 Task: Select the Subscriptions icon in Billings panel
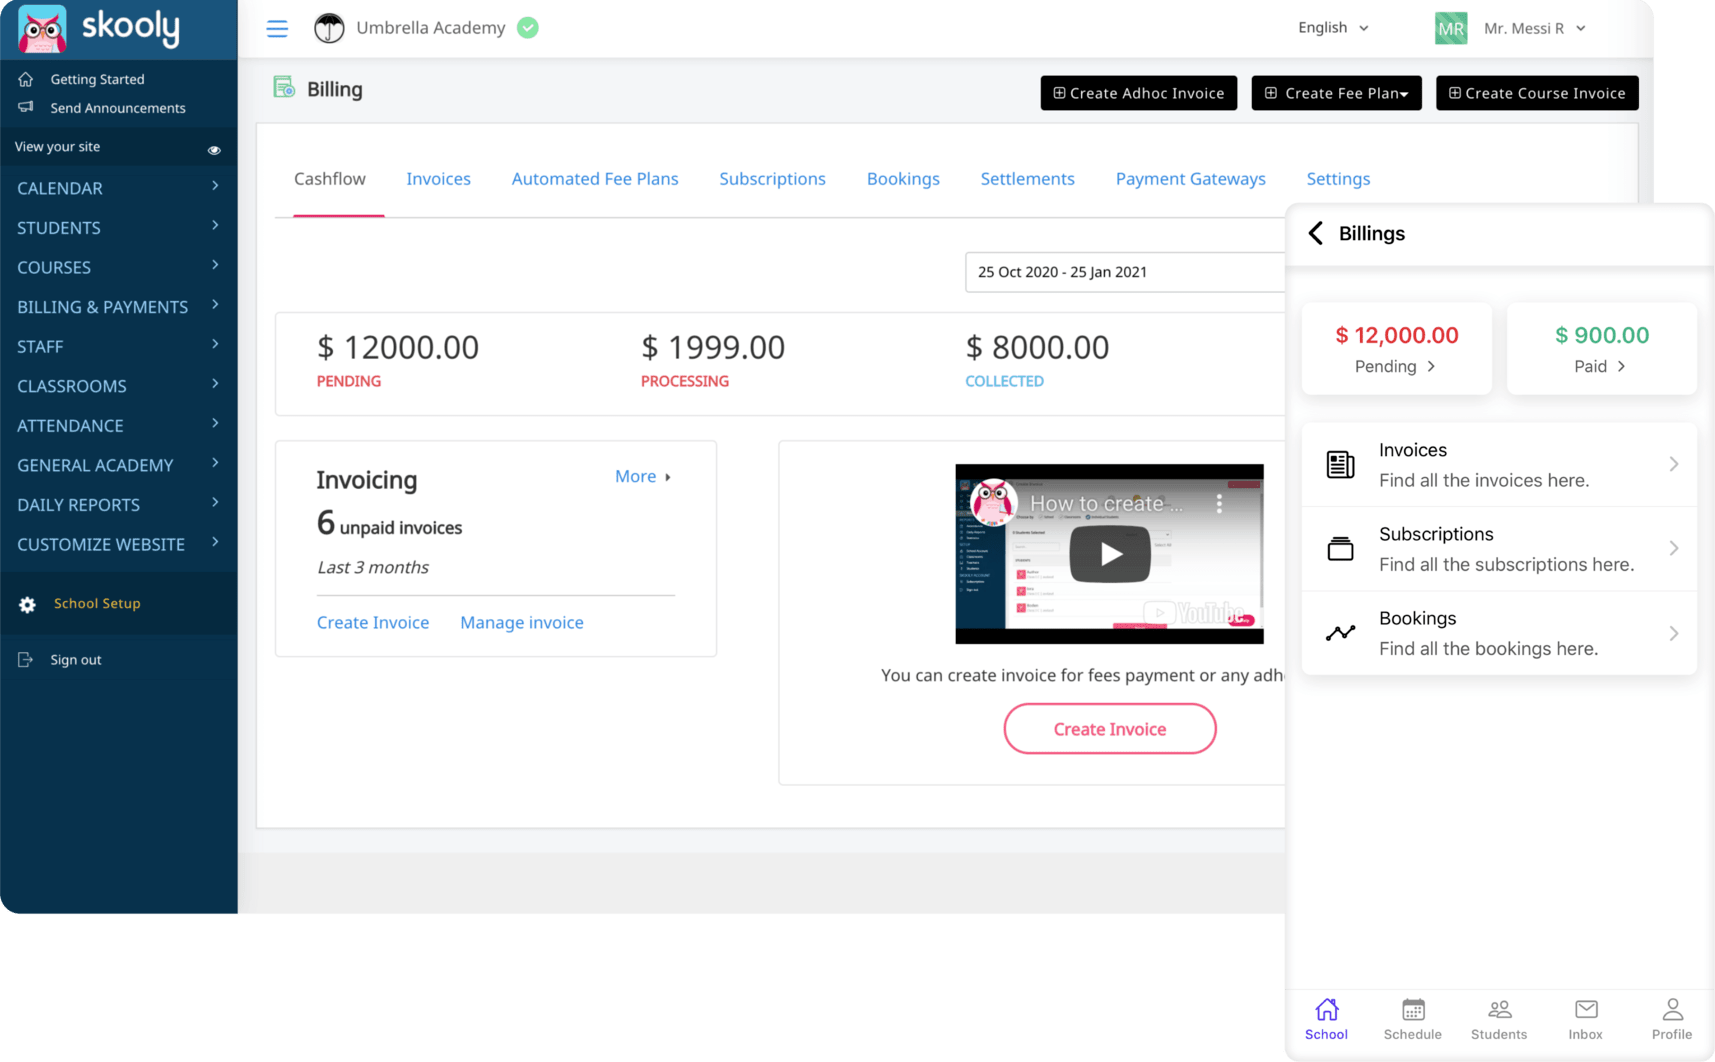point(1340,547)
